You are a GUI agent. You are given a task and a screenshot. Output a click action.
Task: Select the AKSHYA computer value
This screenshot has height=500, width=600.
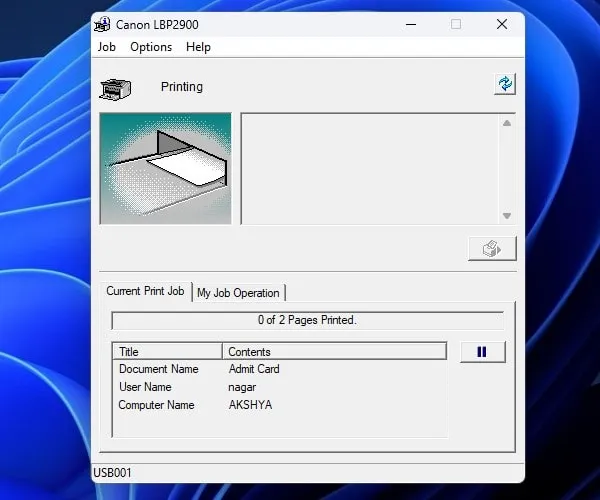click(250, 405)
